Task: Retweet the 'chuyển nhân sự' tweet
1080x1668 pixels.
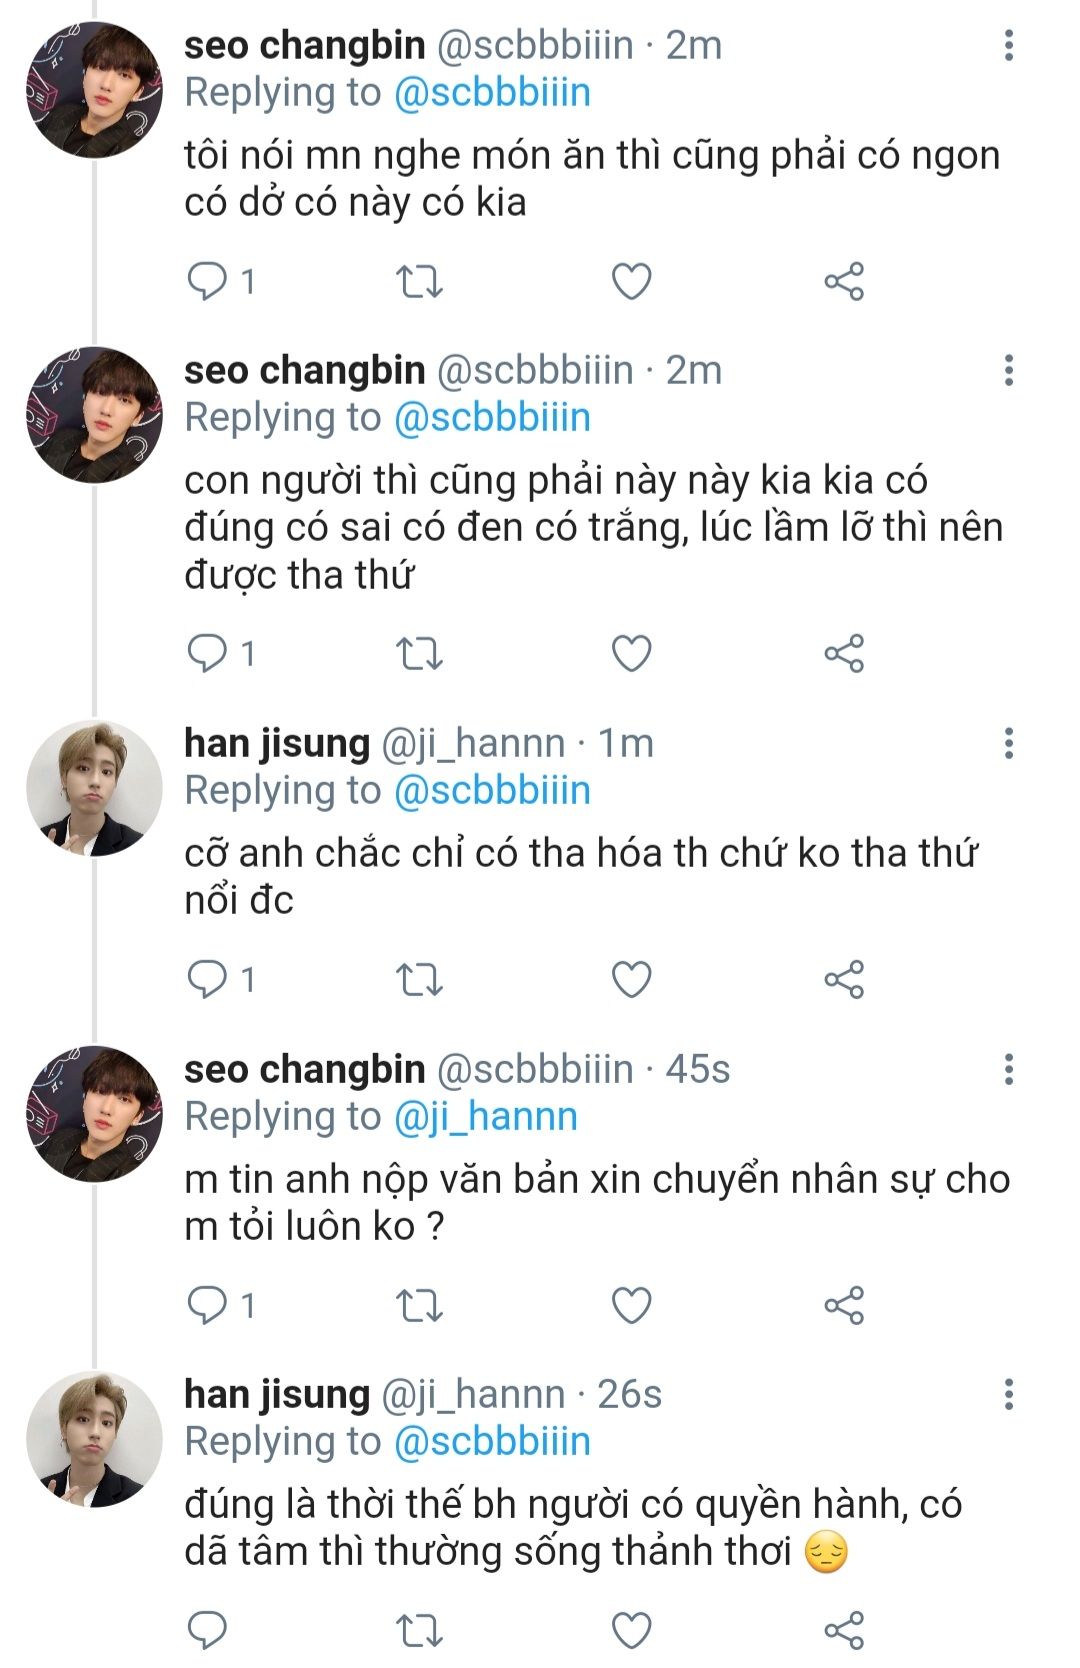Action: tap(419, 1306)
